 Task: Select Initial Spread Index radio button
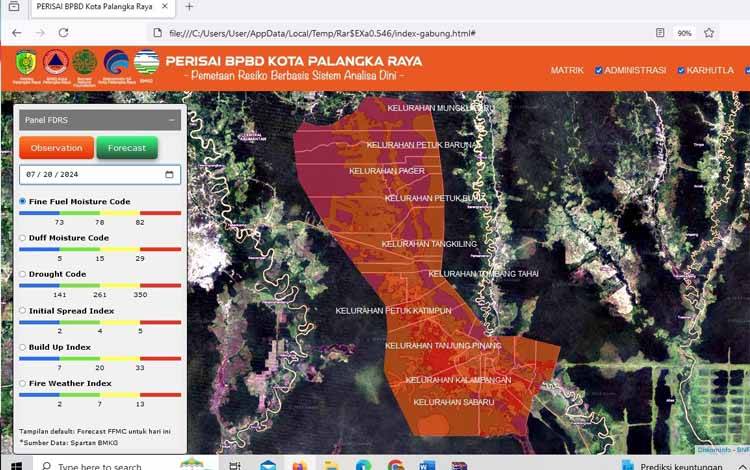point(22,310)
